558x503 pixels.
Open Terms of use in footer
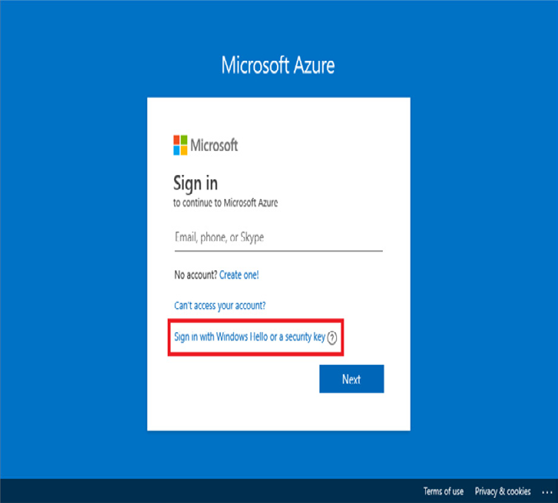(443, 491)
